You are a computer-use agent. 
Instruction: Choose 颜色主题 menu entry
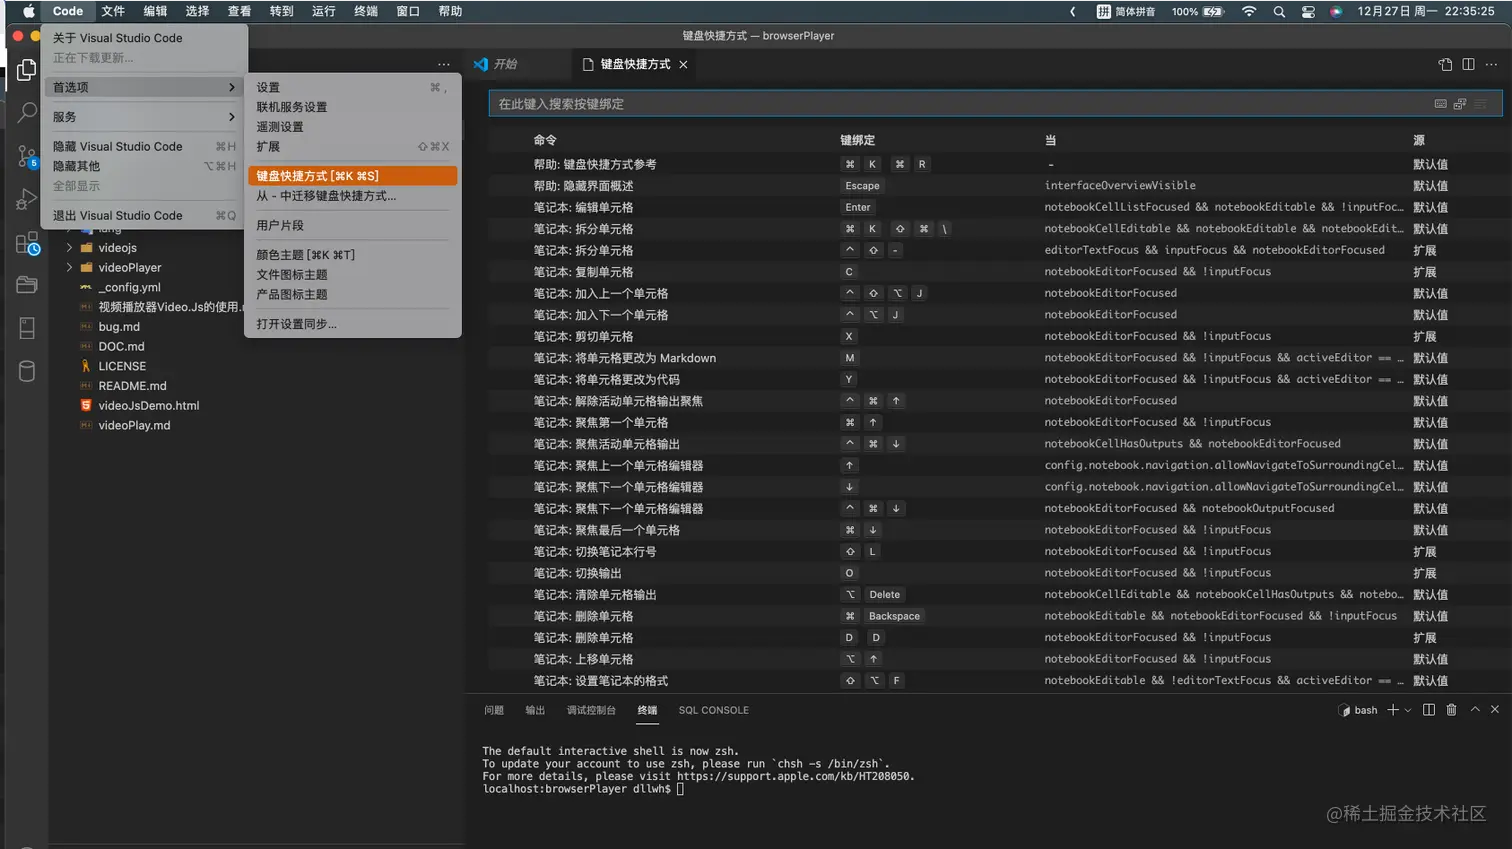(x=352, y=255)
